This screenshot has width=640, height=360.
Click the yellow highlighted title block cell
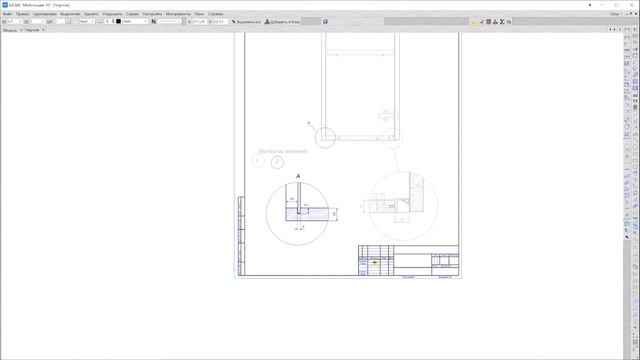coord(375,262)
